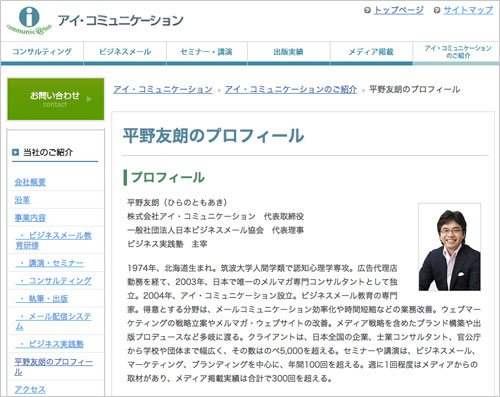
Task: Select the ビジネスメール navigation tab
Action: (x=125, y=52)
